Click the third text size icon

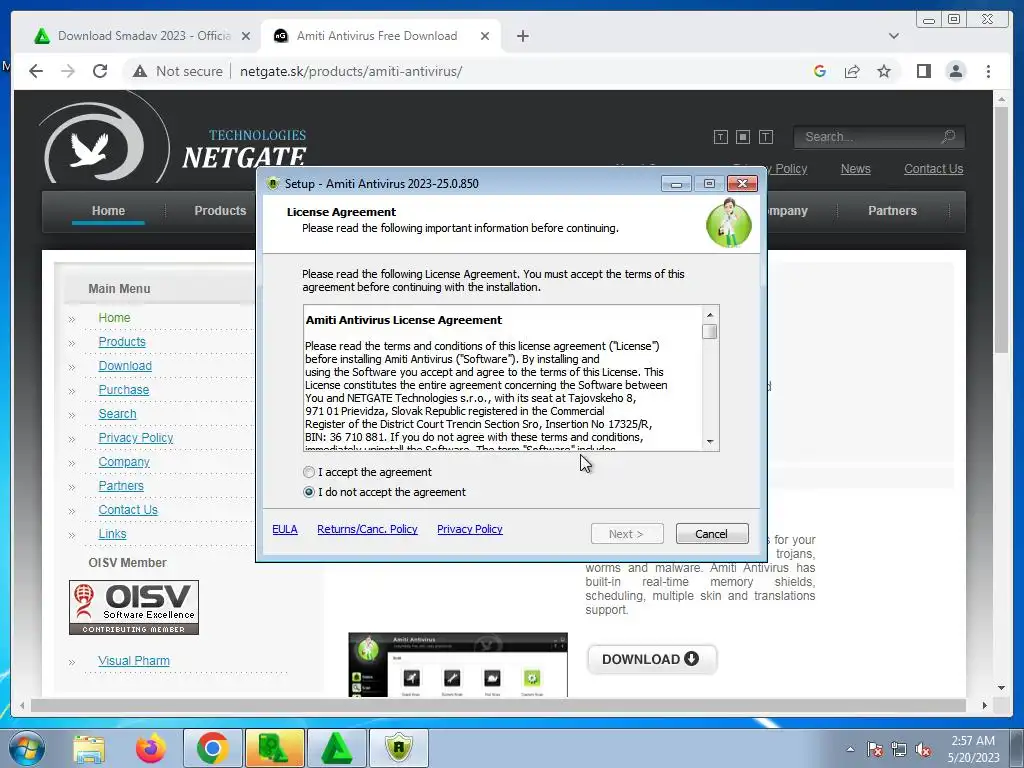[766, 137]
